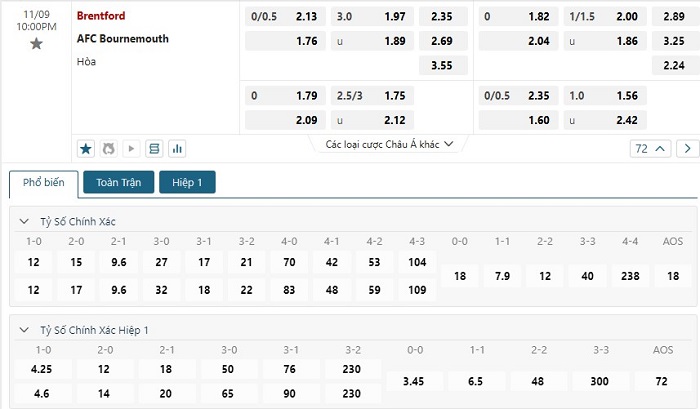This screenshot has width=700, height=409.
Task: Collapse Tỷ Số Chính Xác Hiệp 1 section
Action: pyautogui.click(x=25, y=329)
